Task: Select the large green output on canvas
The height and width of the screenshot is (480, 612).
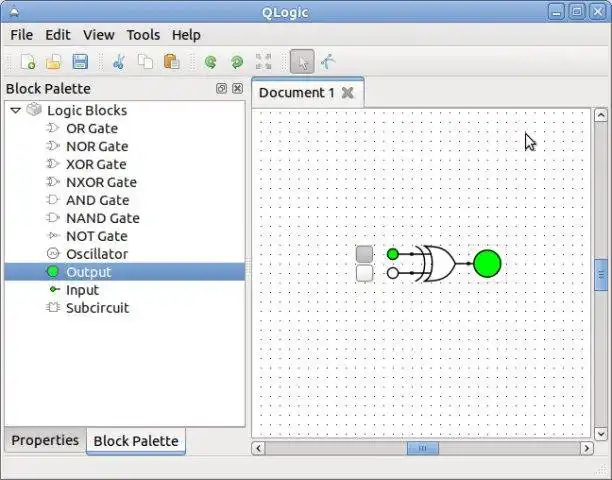Action: click(487, 264)
